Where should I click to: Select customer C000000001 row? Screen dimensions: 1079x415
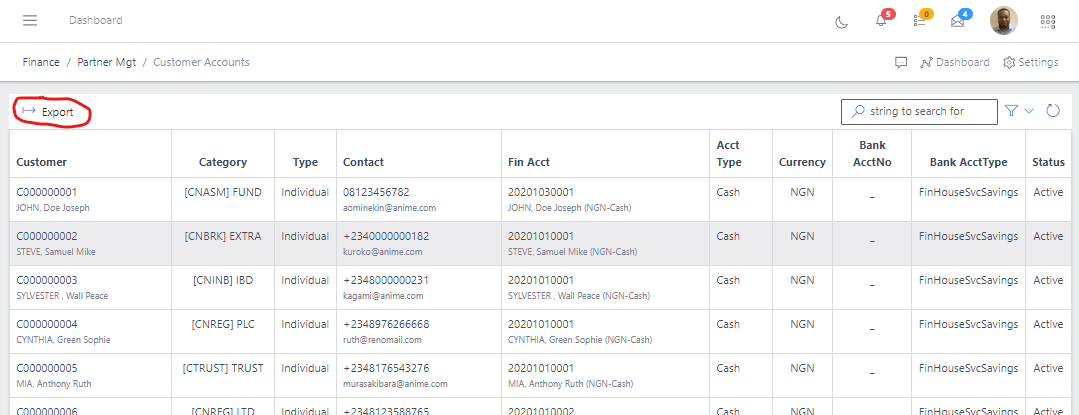(540, 200)
